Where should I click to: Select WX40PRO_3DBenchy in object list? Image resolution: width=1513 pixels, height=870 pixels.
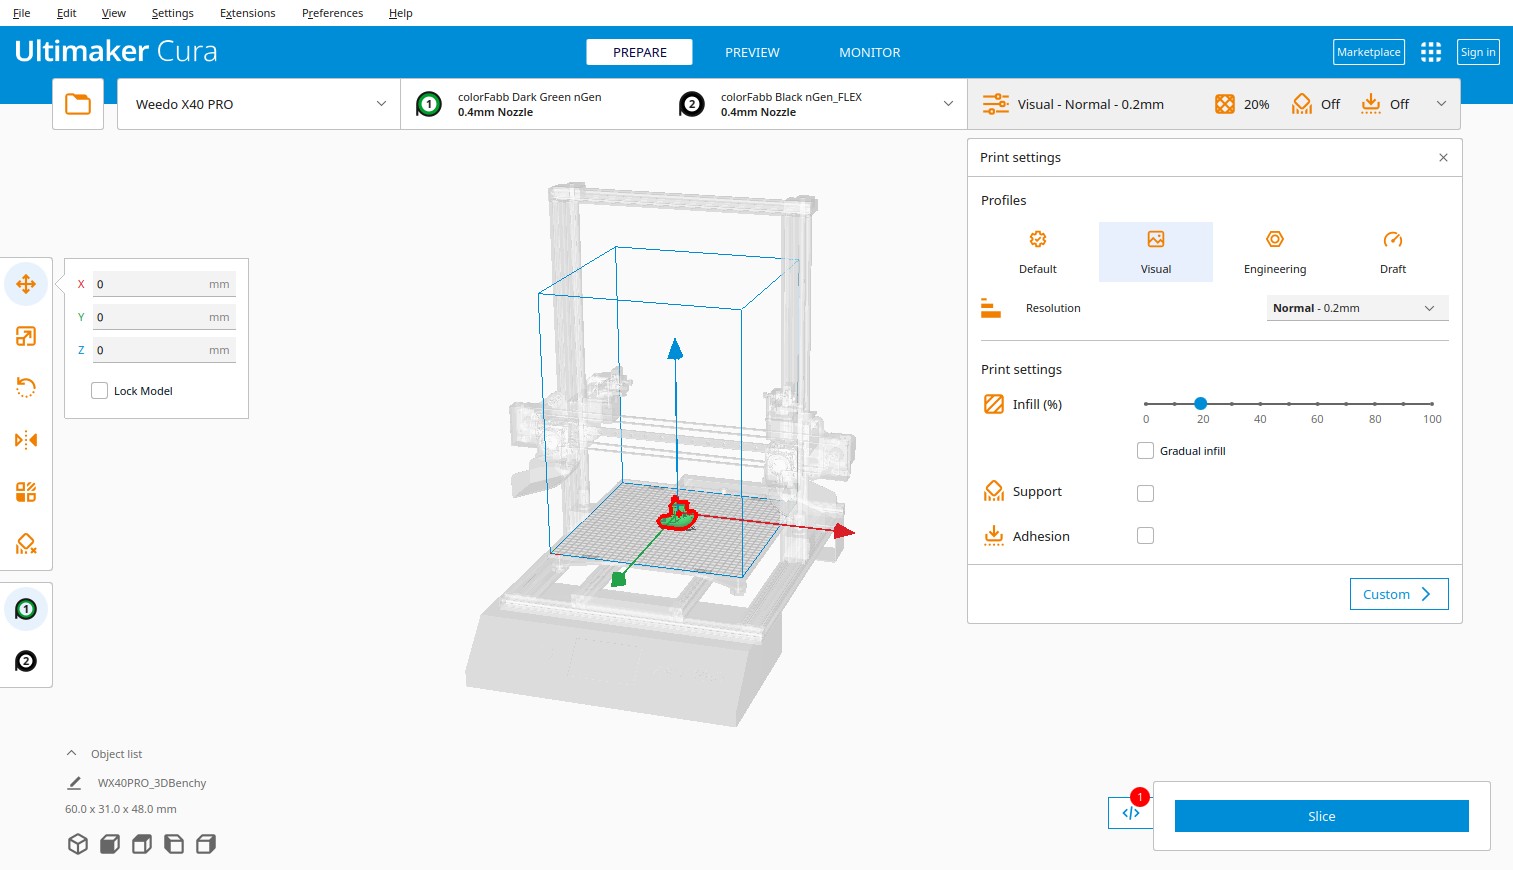pyautogui.click(x=152, y=783)
